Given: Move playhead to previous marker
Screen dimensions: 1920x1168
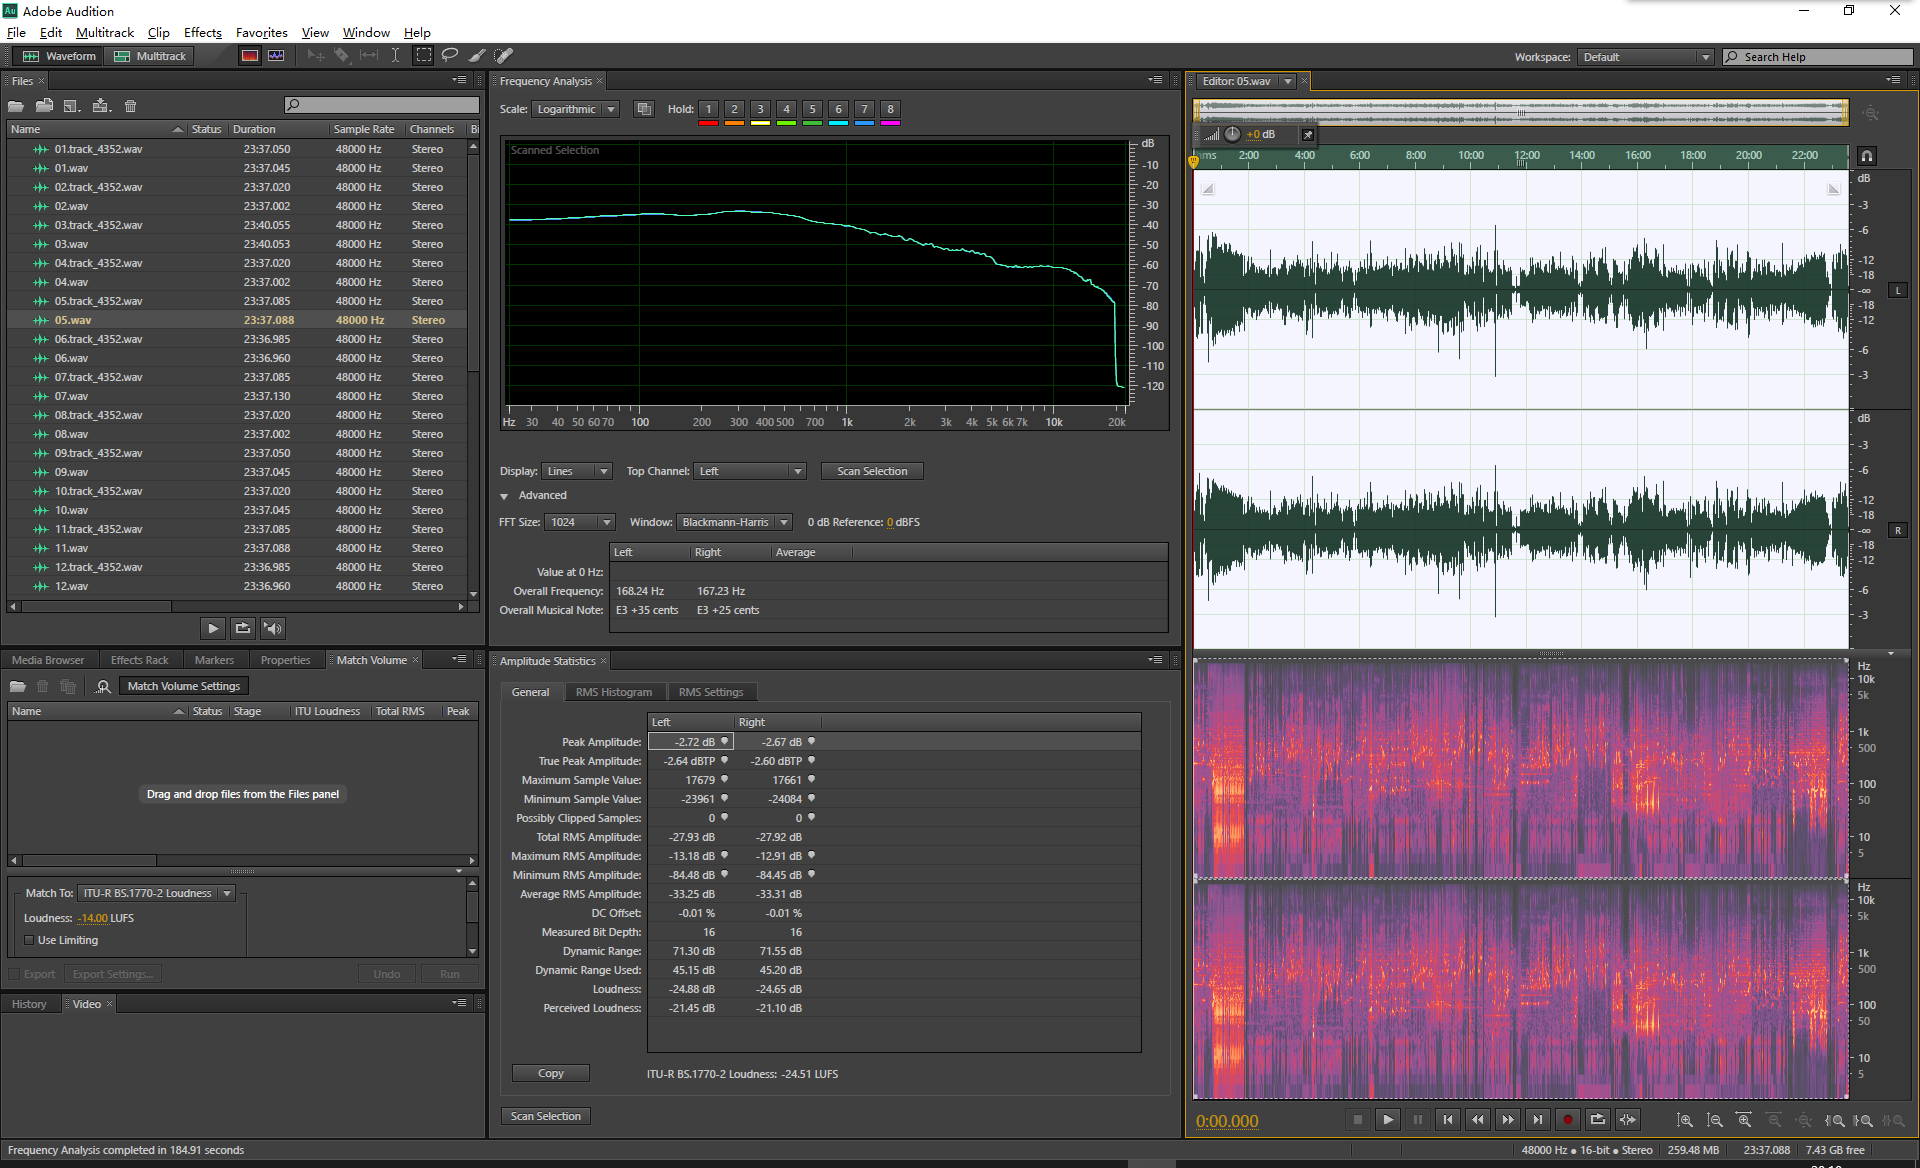Looking at the screenshot, I should [x=1448, y=1120].
